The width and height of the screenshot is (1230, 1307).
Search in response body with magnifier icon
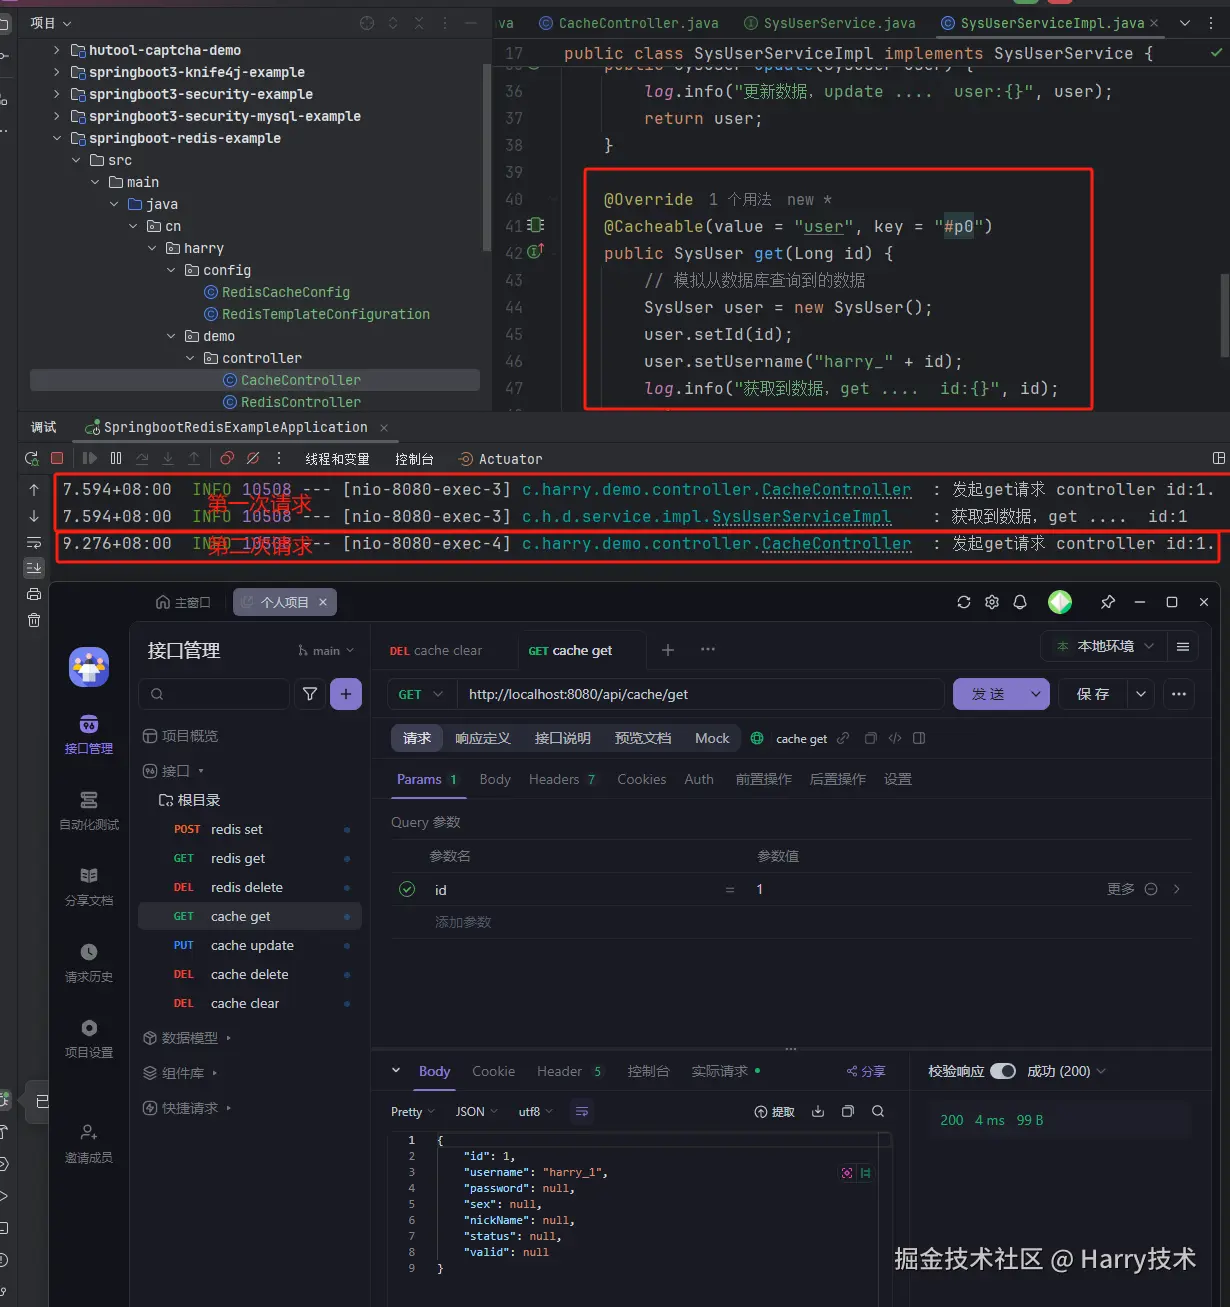tap(878, 1112)
